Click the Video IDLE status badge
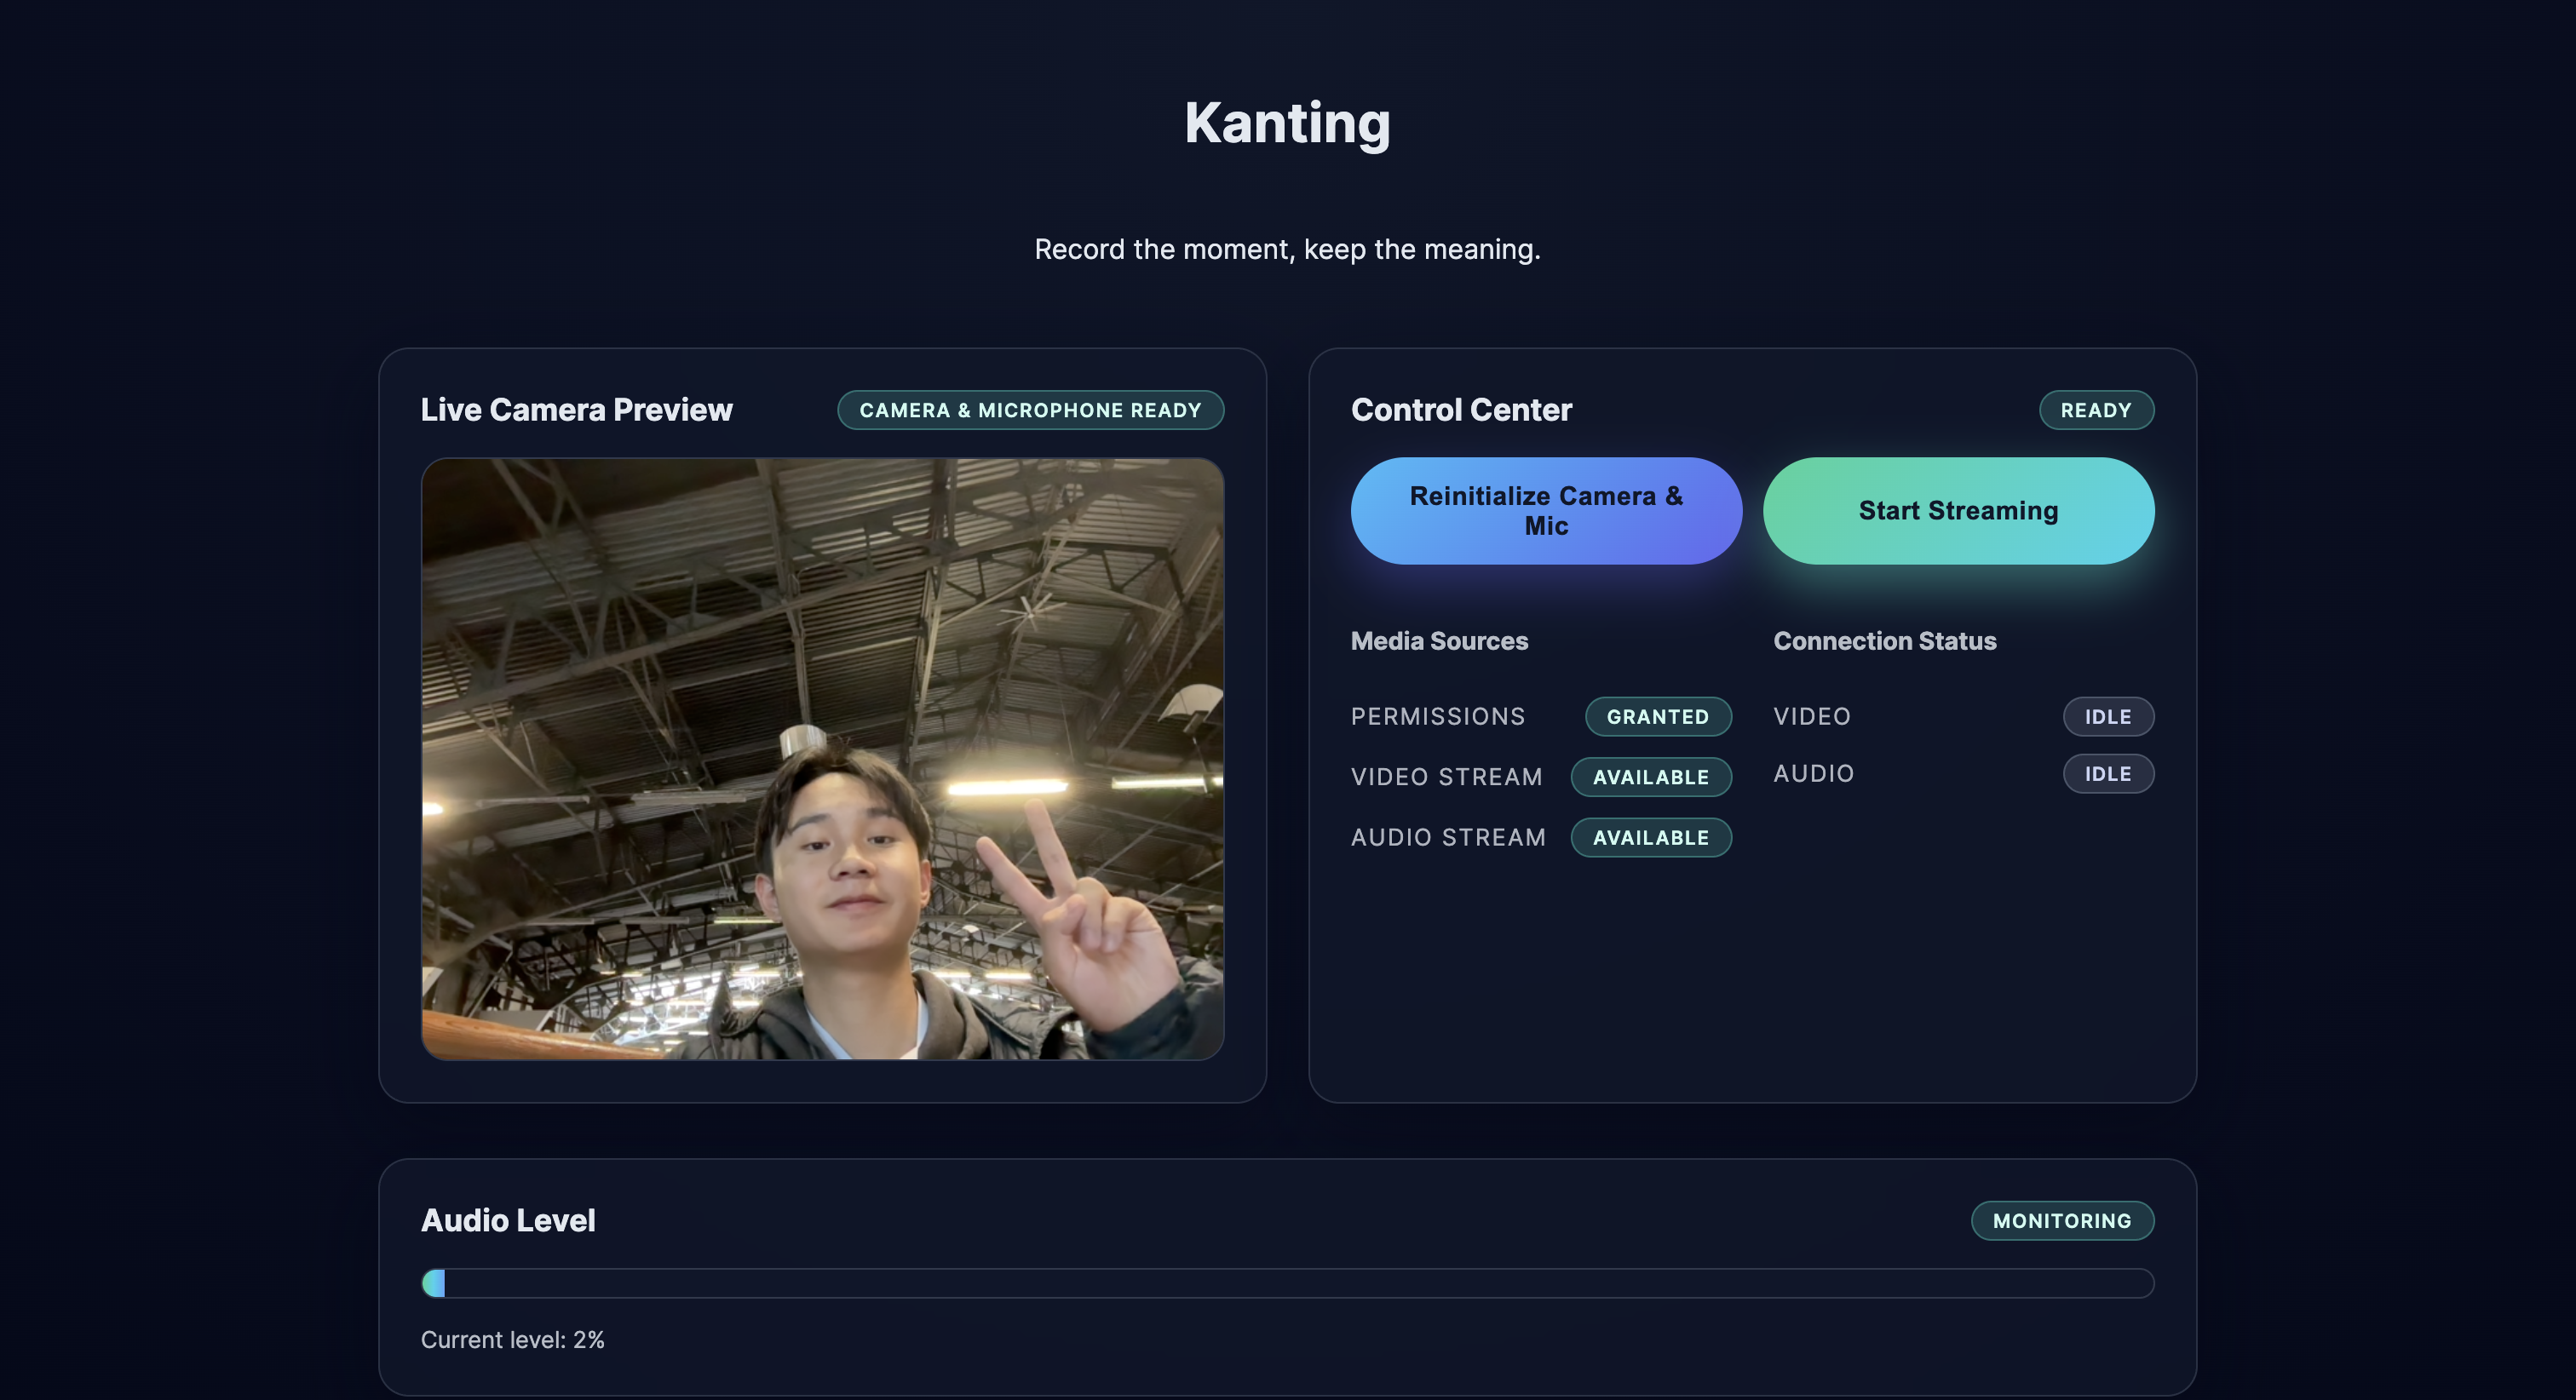 (x=2107, y=716)
